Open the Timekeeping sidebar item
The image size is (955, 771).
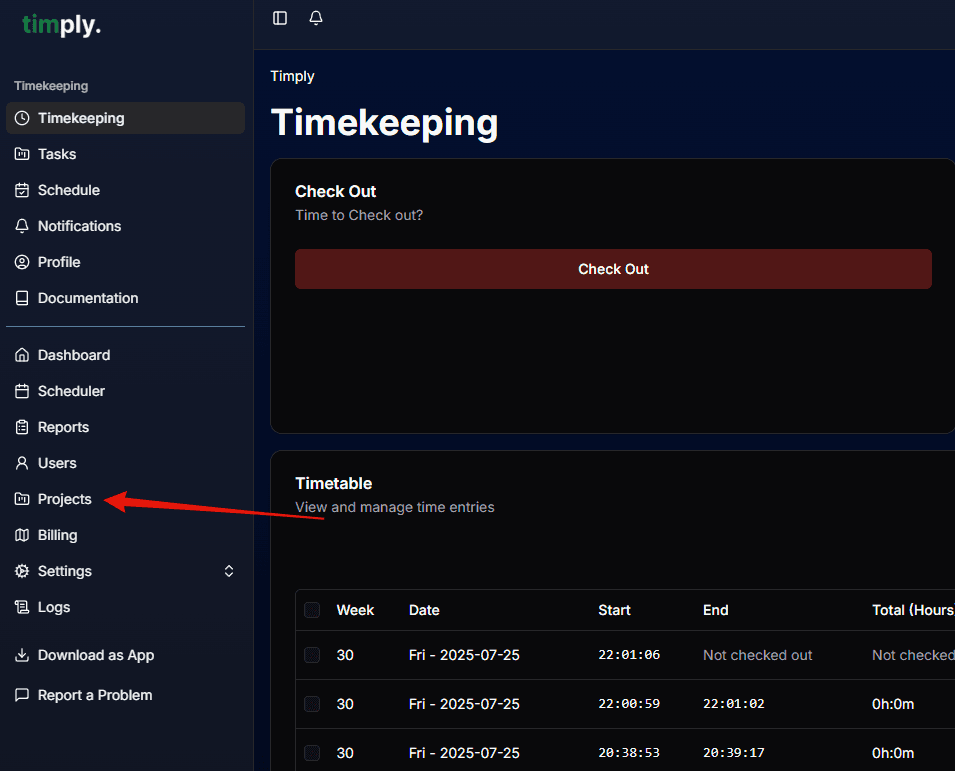[x=125, y=118]
